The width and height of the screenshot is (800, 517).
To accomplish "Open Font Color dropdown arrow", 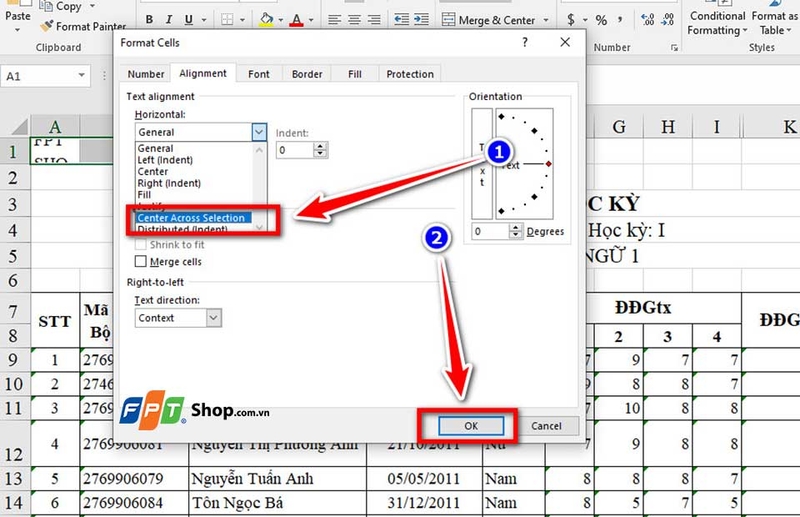I will coord(311,20).
